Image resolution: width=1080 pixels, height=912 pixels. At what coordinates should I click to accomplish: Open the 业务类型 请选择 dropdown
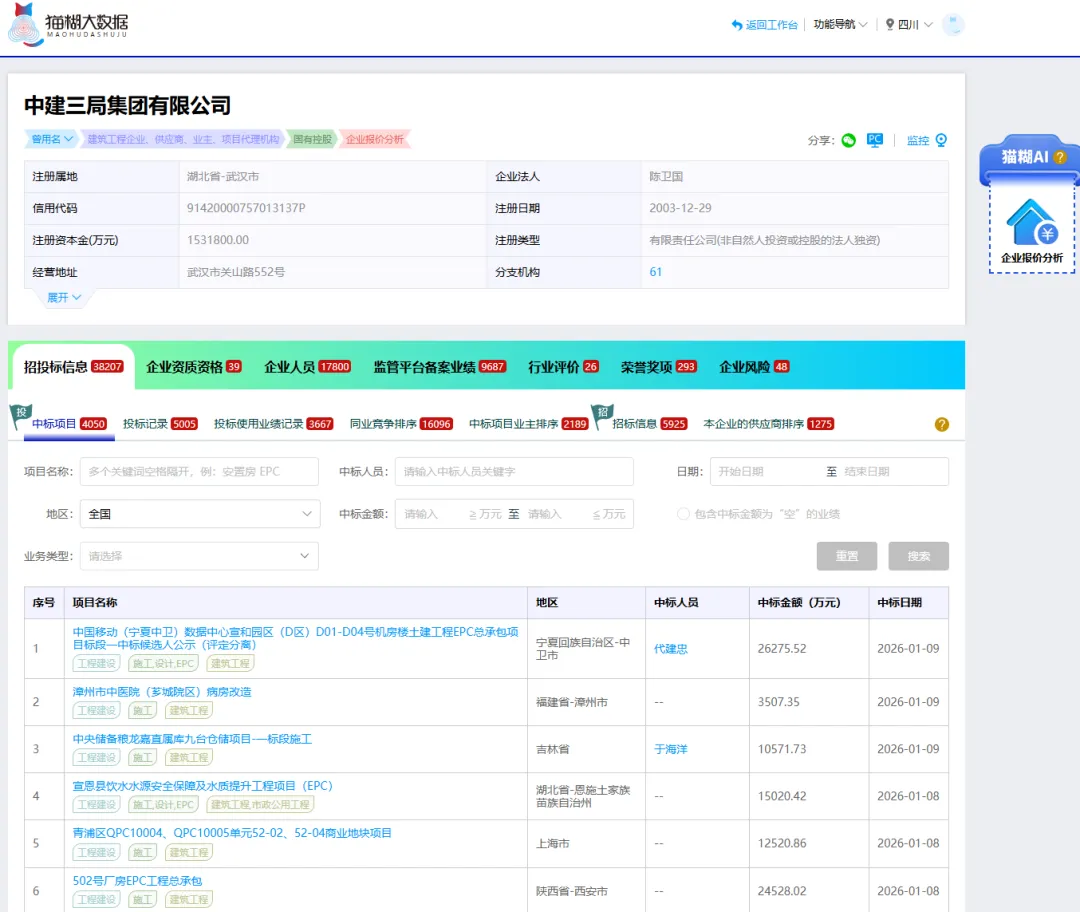coord(199,556)
